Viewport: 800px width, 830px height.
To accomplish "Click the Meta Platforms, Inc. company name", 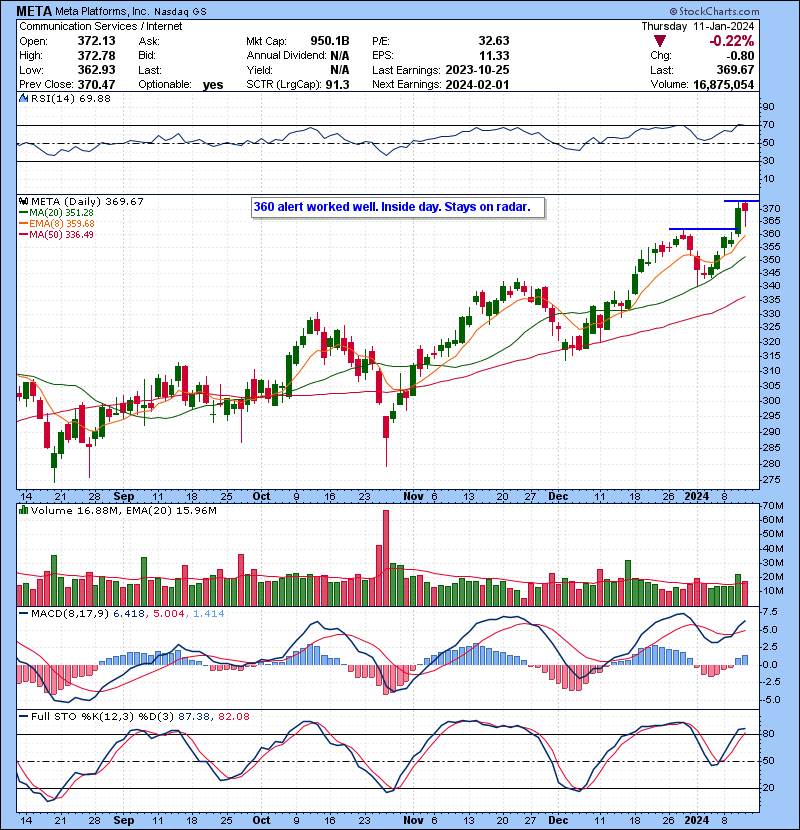I will [x=102, y=11].
